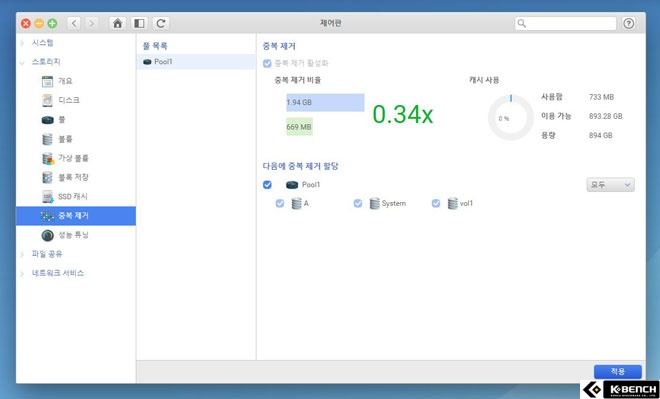Select 가상 볼륨 in the storage menu
The height and width of the screenshot is (399, 660).
tap(73, 158)
